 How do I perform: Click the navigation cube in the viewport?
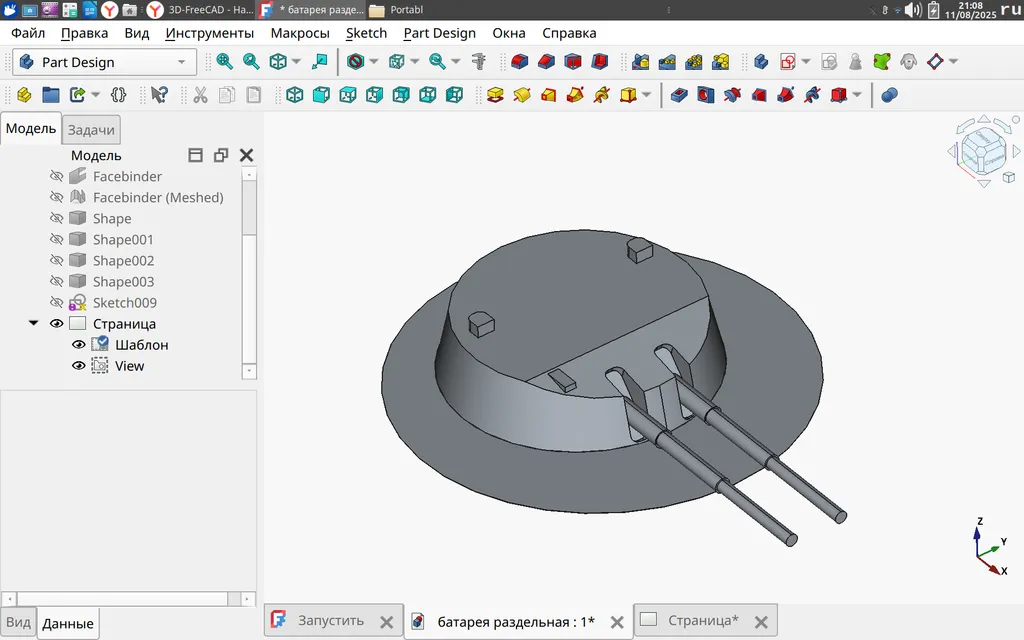pyautogui.click(x=983, y=151)
